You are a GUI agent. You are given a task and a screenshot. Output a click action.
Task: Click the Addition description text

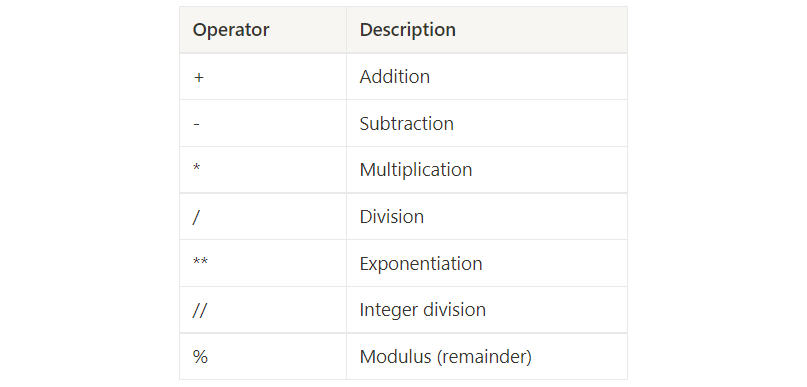(x=395, y=77)
